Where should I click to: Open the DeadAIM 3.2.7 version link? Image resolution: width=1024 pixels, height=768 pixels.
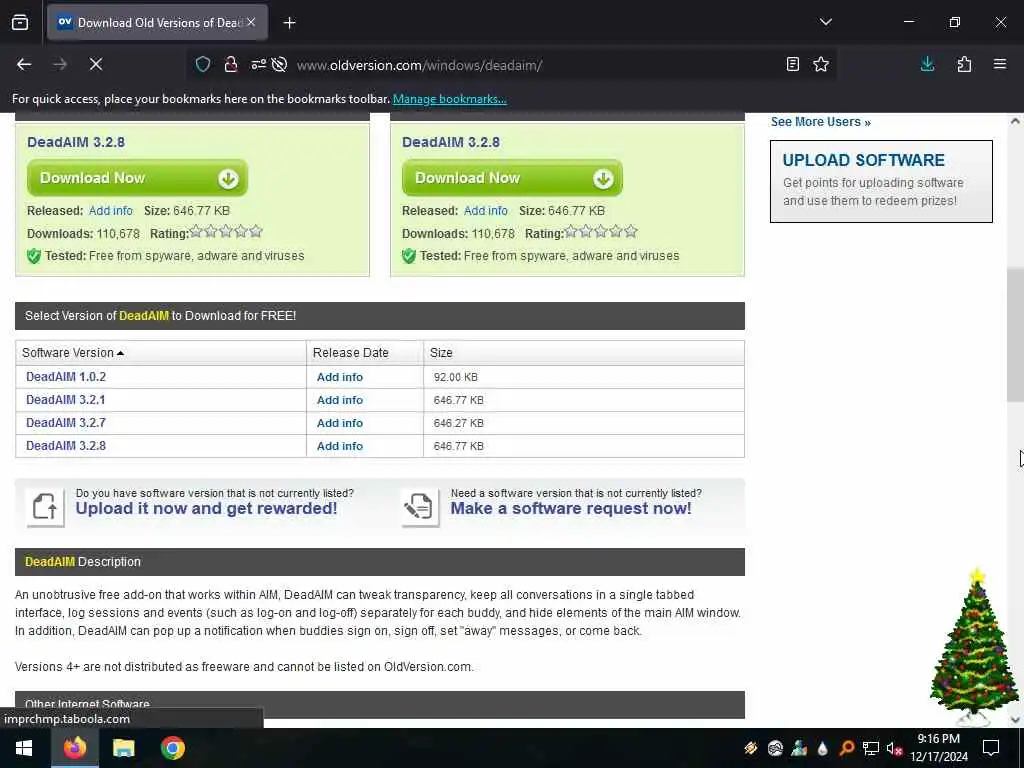click(x=66, y=423)
